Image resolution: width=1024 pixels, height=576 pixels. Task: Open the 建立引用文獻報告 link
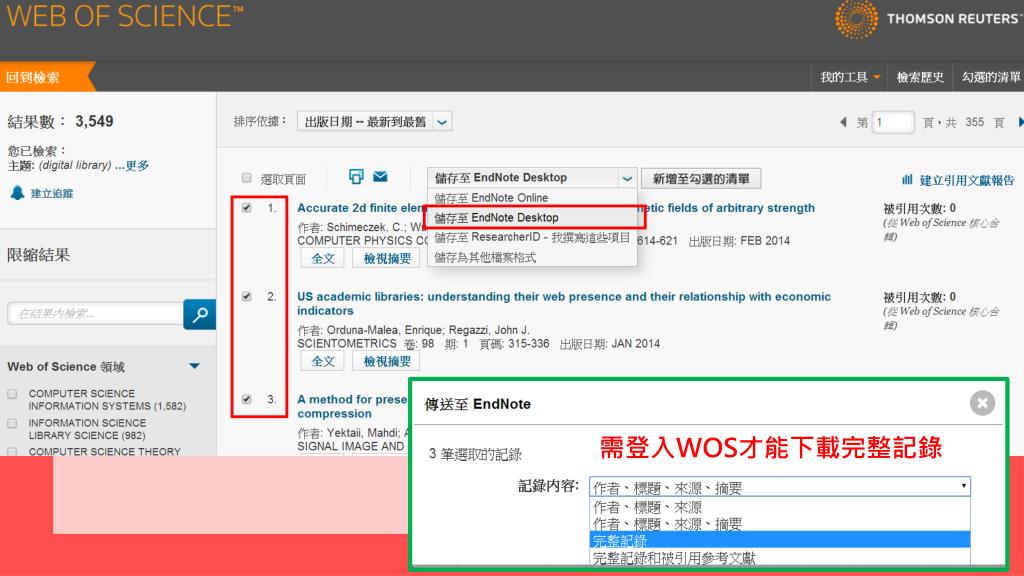(x=967, y=180)
